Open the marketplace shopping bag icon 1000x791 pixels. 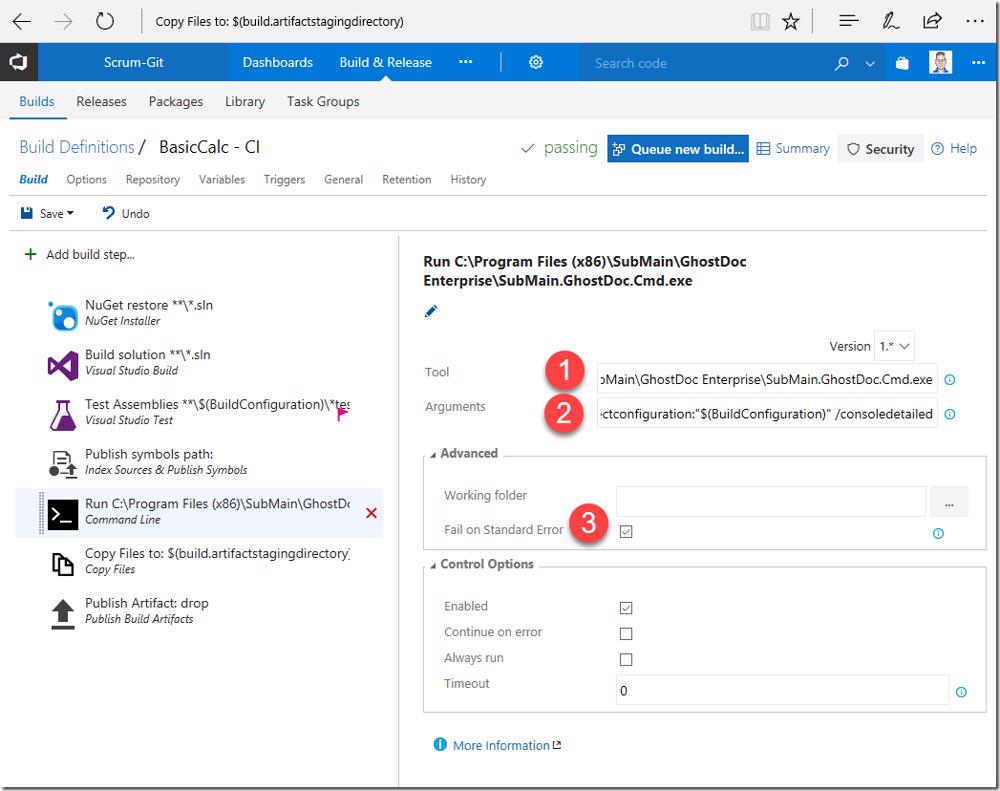[x=902, y=63]
